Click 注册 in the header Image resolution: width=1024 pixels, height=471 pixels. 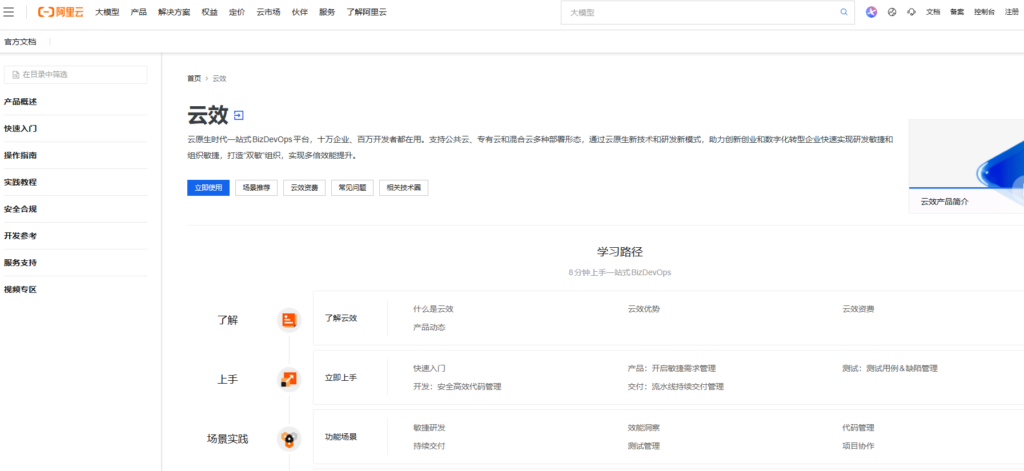[x=1012, y=12]
